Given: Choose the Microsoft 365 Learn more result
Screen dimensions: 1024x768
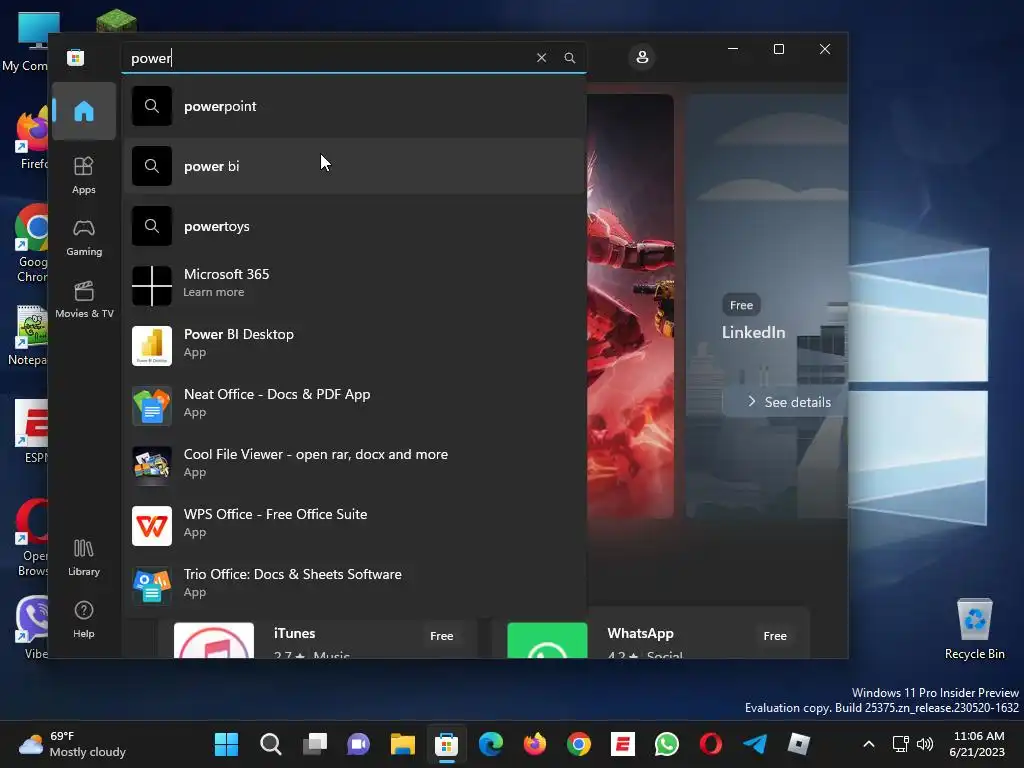Looking at the screenshot, I should [x=353, y=286].
